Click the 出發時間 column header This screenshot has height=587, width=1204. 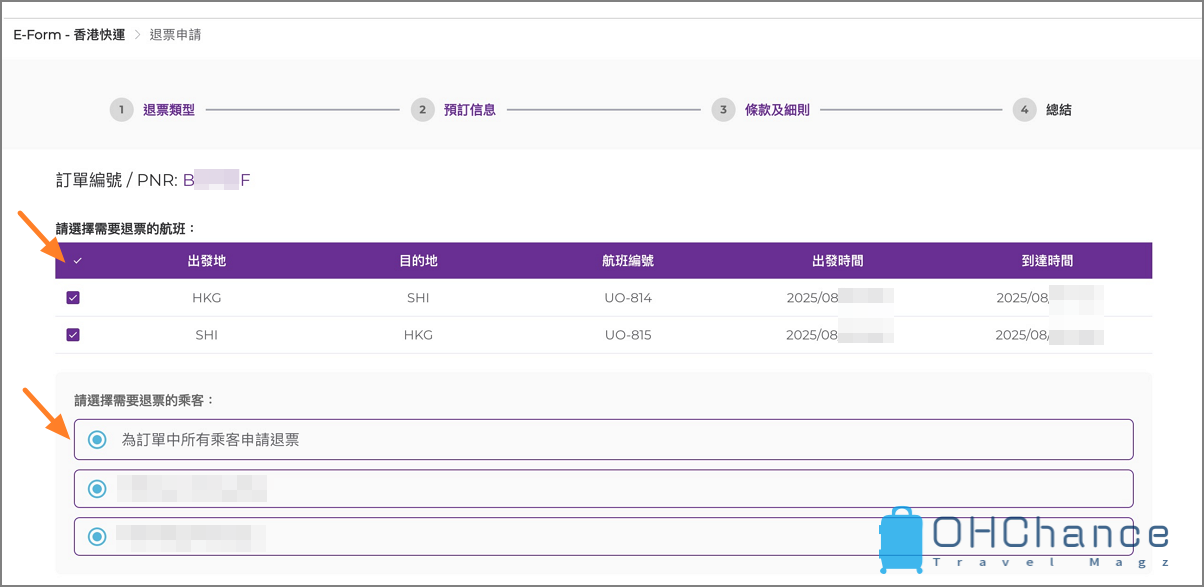838,261
